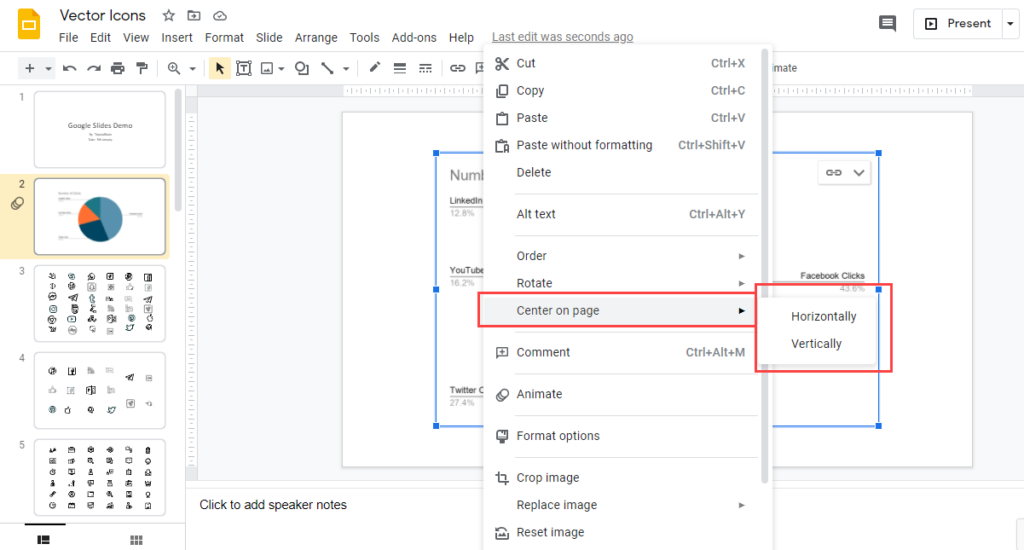This screenshot has width=1024, height=550.
Task: Click the linked chart chain icon
Action: (x=834, y=172)
